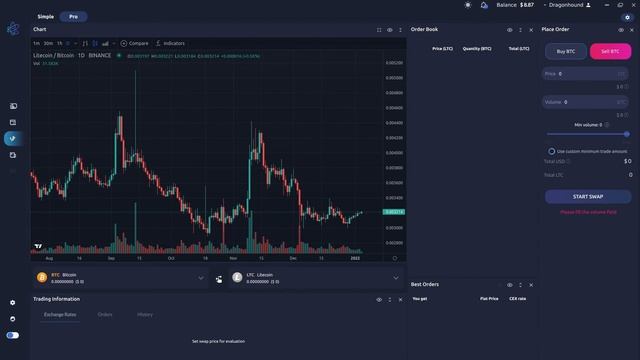Close the Trading Information panel
This screenshot has width=640, height=360.
[400, 300]
